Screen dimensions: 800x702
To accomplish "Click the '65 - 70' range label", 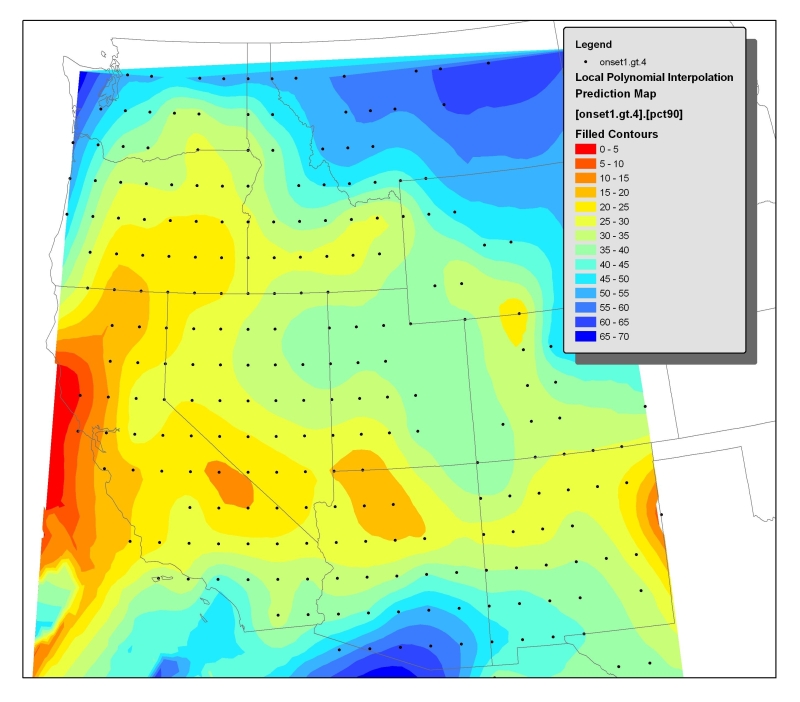I will (x=614, y=336).
